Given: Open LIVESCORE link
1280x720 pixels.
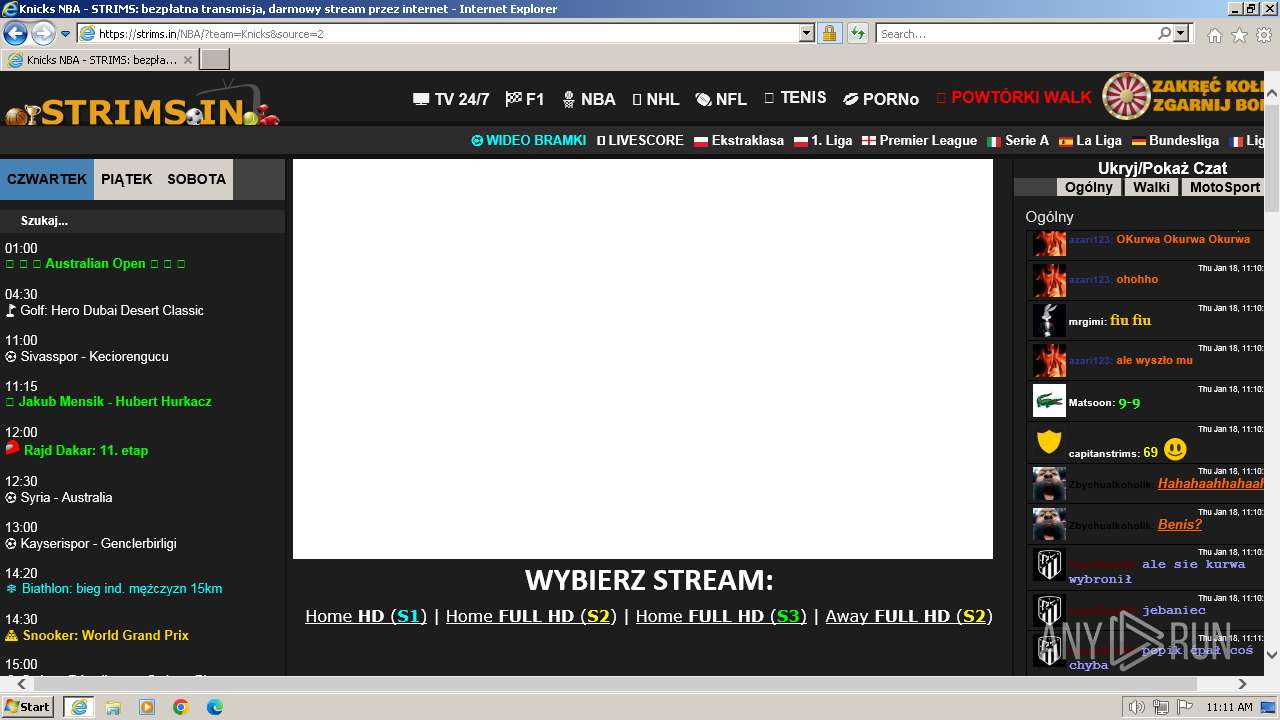Looking at the screenshot, I should pyautogui.click(x=640, y=140).
